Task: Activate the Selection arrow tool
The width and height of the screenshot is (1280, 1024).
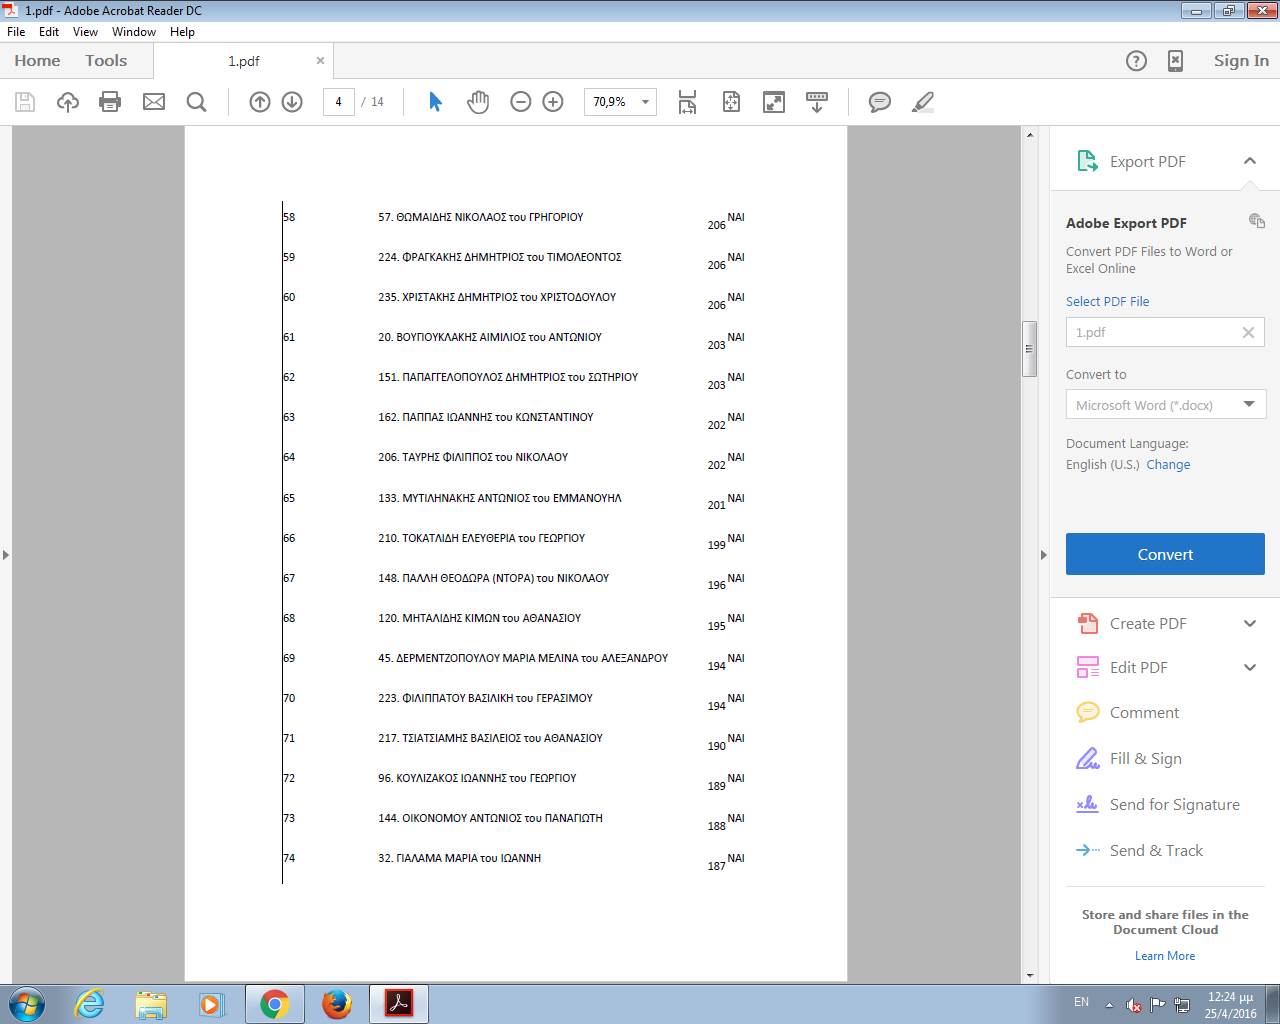Action: tap(435, 102)
